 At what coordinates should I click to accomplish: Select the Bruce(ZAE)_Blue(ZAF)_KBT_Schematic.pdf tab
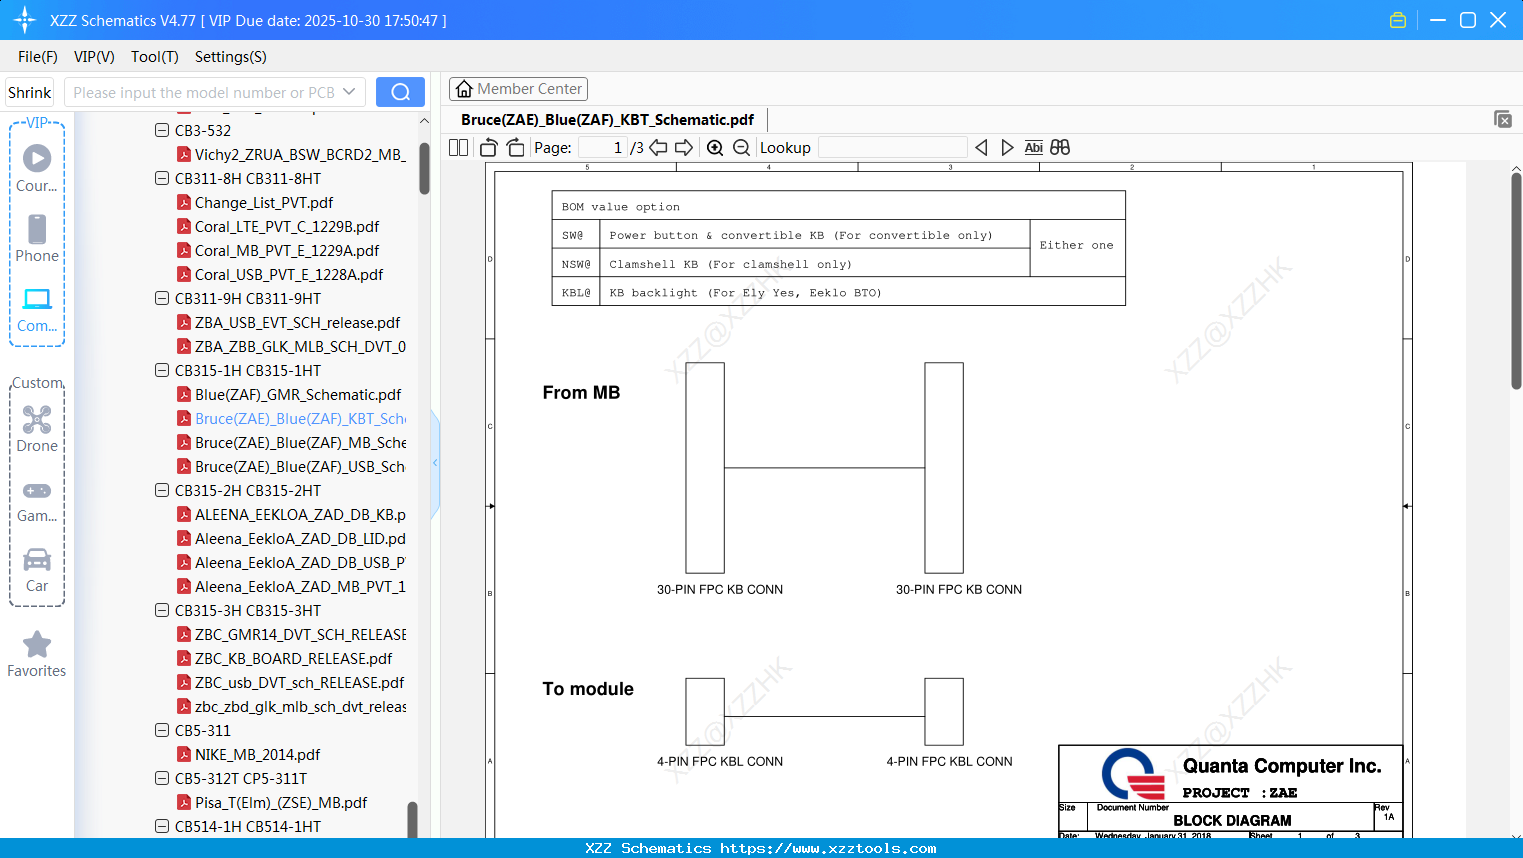tap(608, 119)
